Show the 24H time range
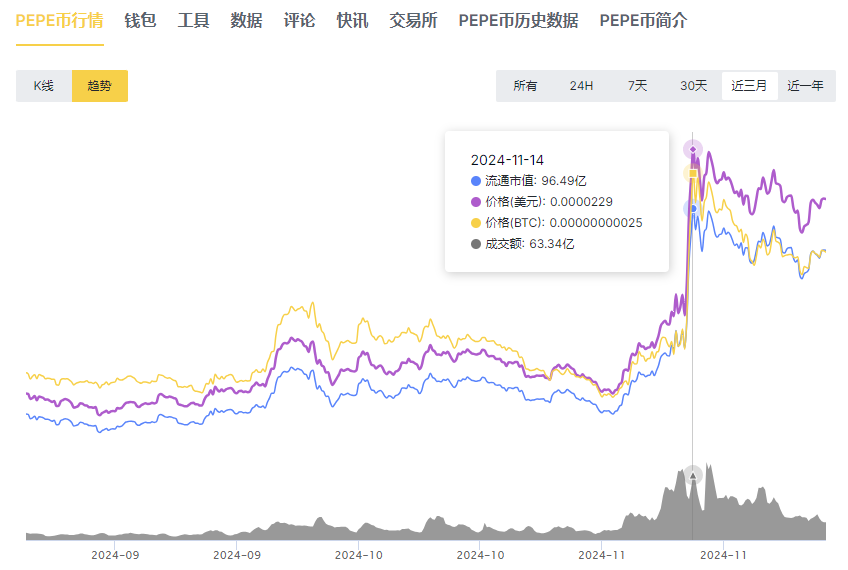The image size is (848, 570). (x=581, y=86)
